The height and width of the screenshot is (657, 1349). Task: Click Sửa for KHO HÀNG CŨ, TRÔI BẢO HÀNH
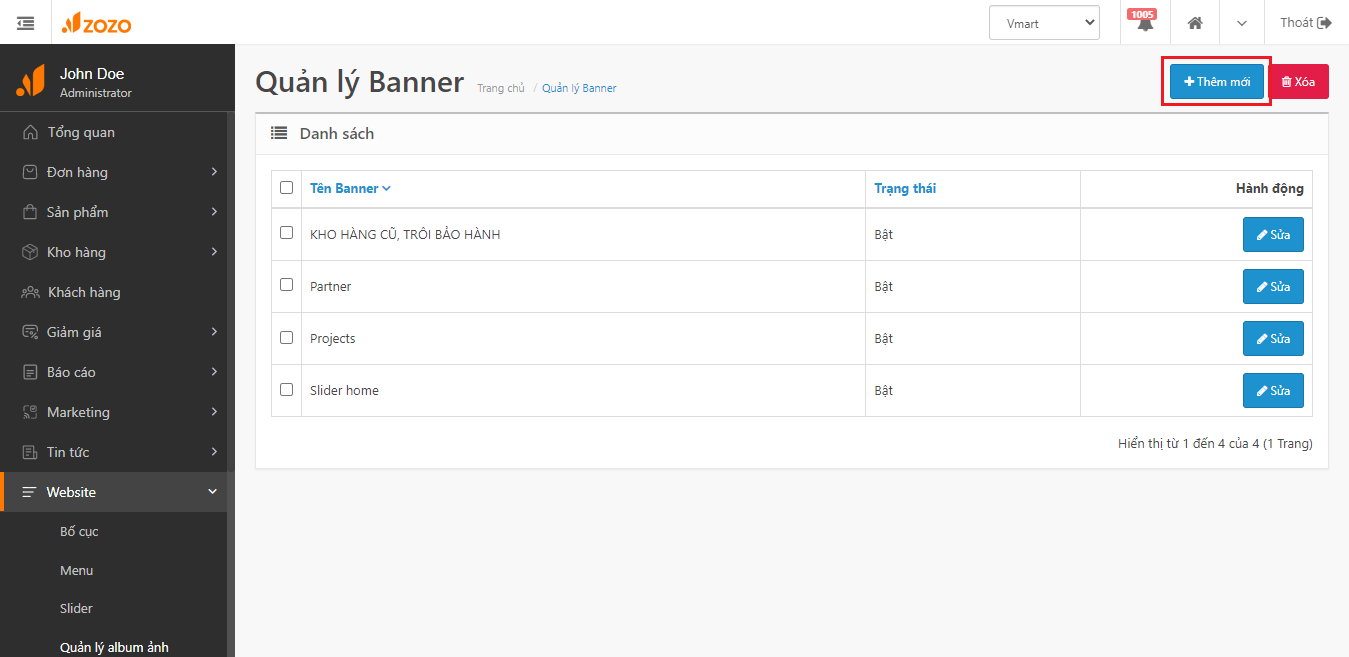point(1273,234)
